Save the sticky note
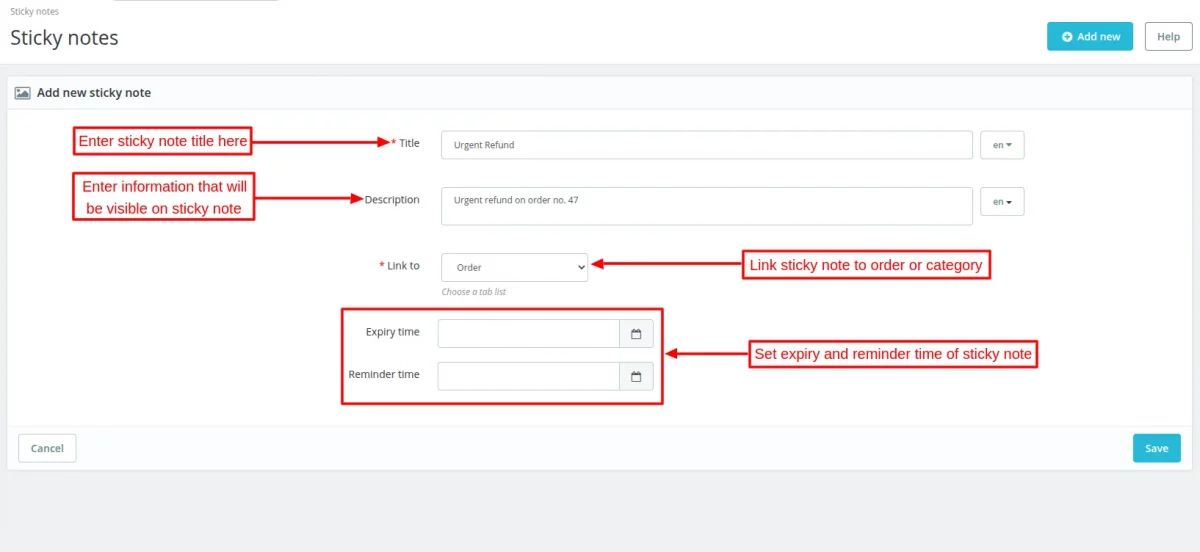This screenshot has height=552, width=1200. 1156,448
